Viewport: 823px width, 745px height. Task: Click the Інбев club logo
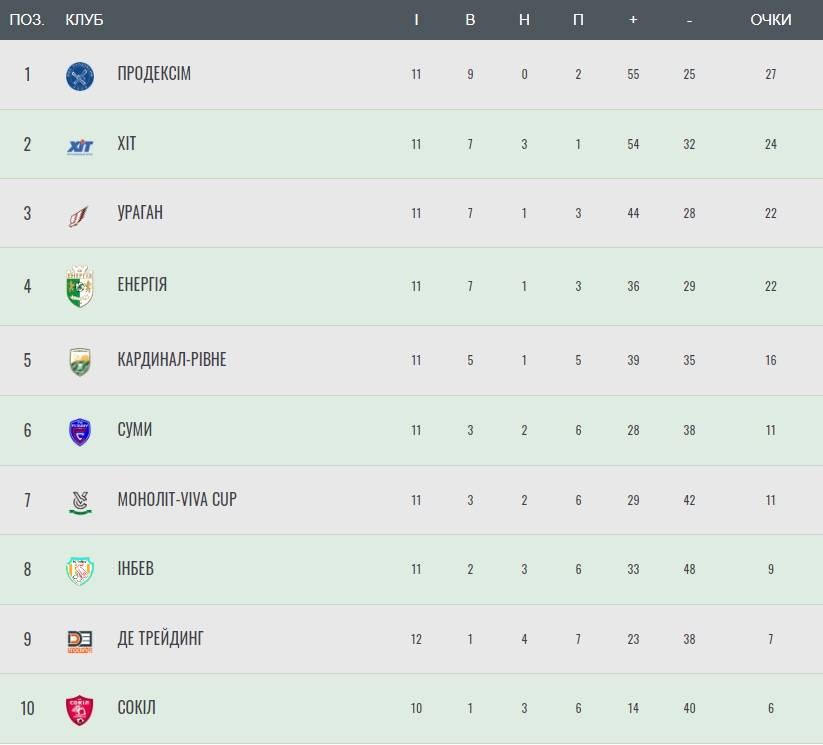[x=80, y=570]
